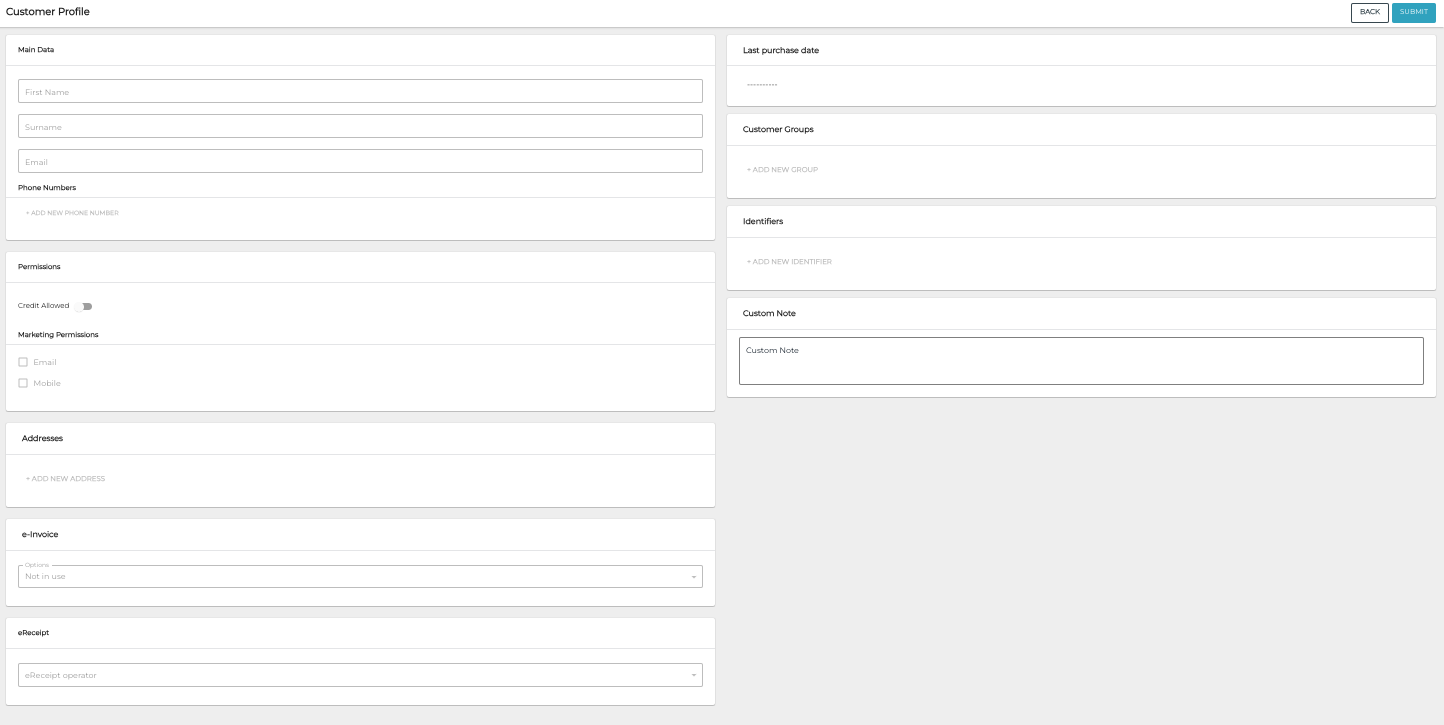Open the e-Invoice Options dropdown
This screenshot has height=725, width=1444.
pyautogui.click(x=359, y=576)
